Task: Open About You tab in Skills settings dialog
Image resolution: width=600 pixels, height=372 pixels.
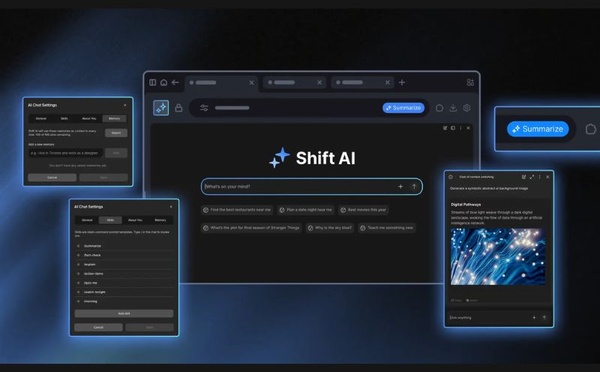Action: [x=135, y=220]
